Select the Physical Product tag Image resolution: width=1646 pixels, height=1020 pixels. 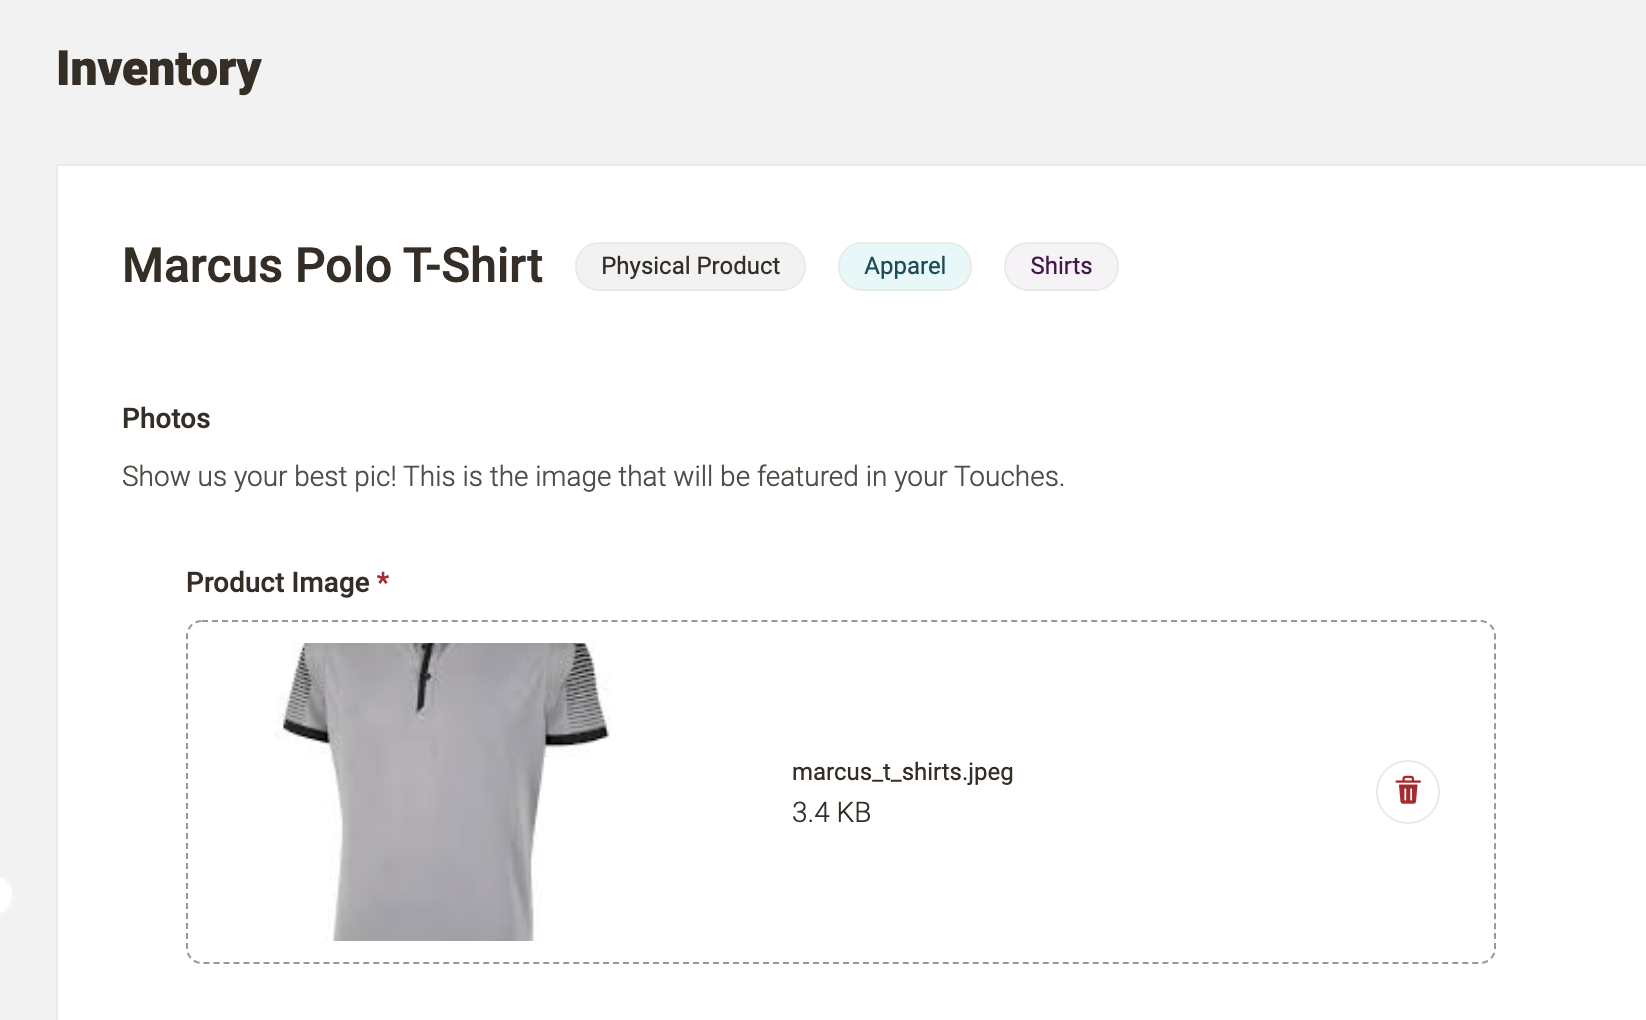(x=690, y=266)
